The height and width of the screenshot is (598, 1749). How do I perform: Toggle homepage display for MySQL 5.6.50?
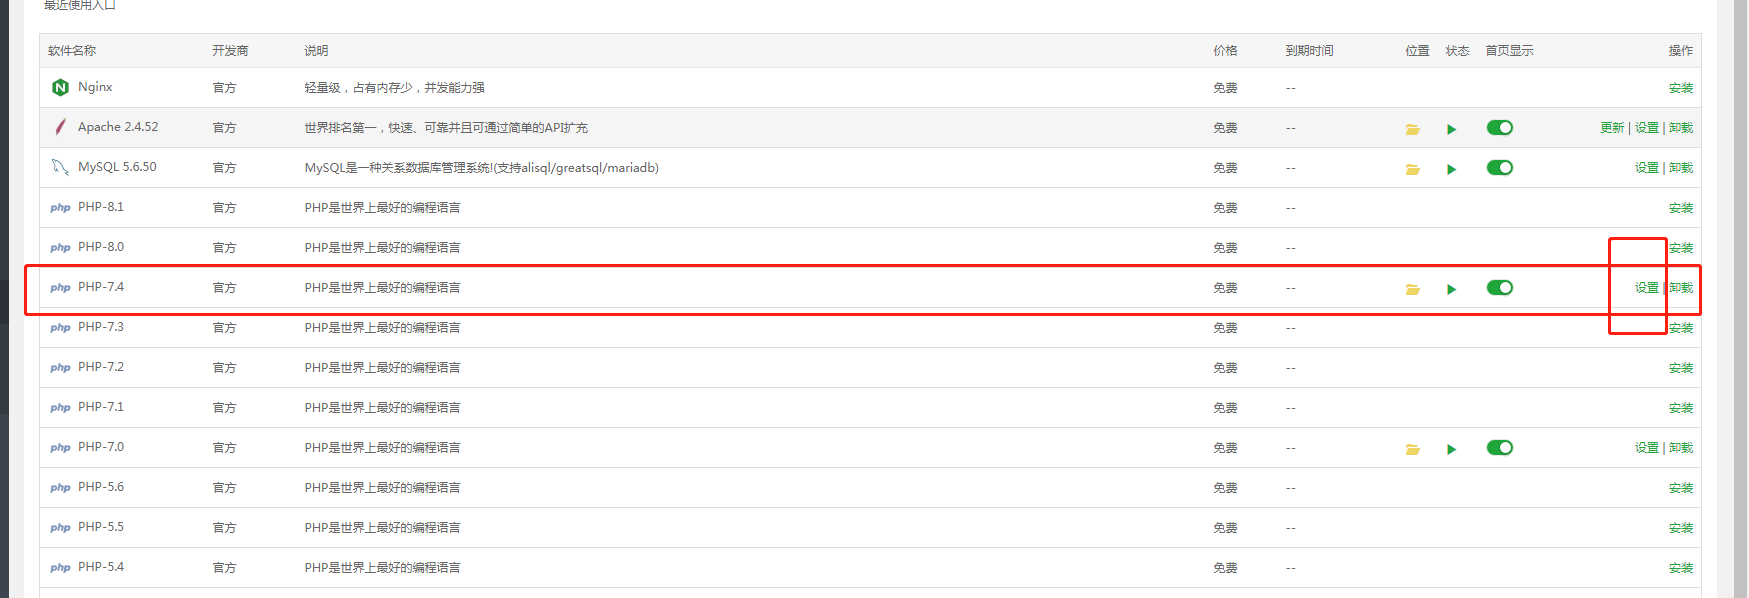tap(1500, 168)
